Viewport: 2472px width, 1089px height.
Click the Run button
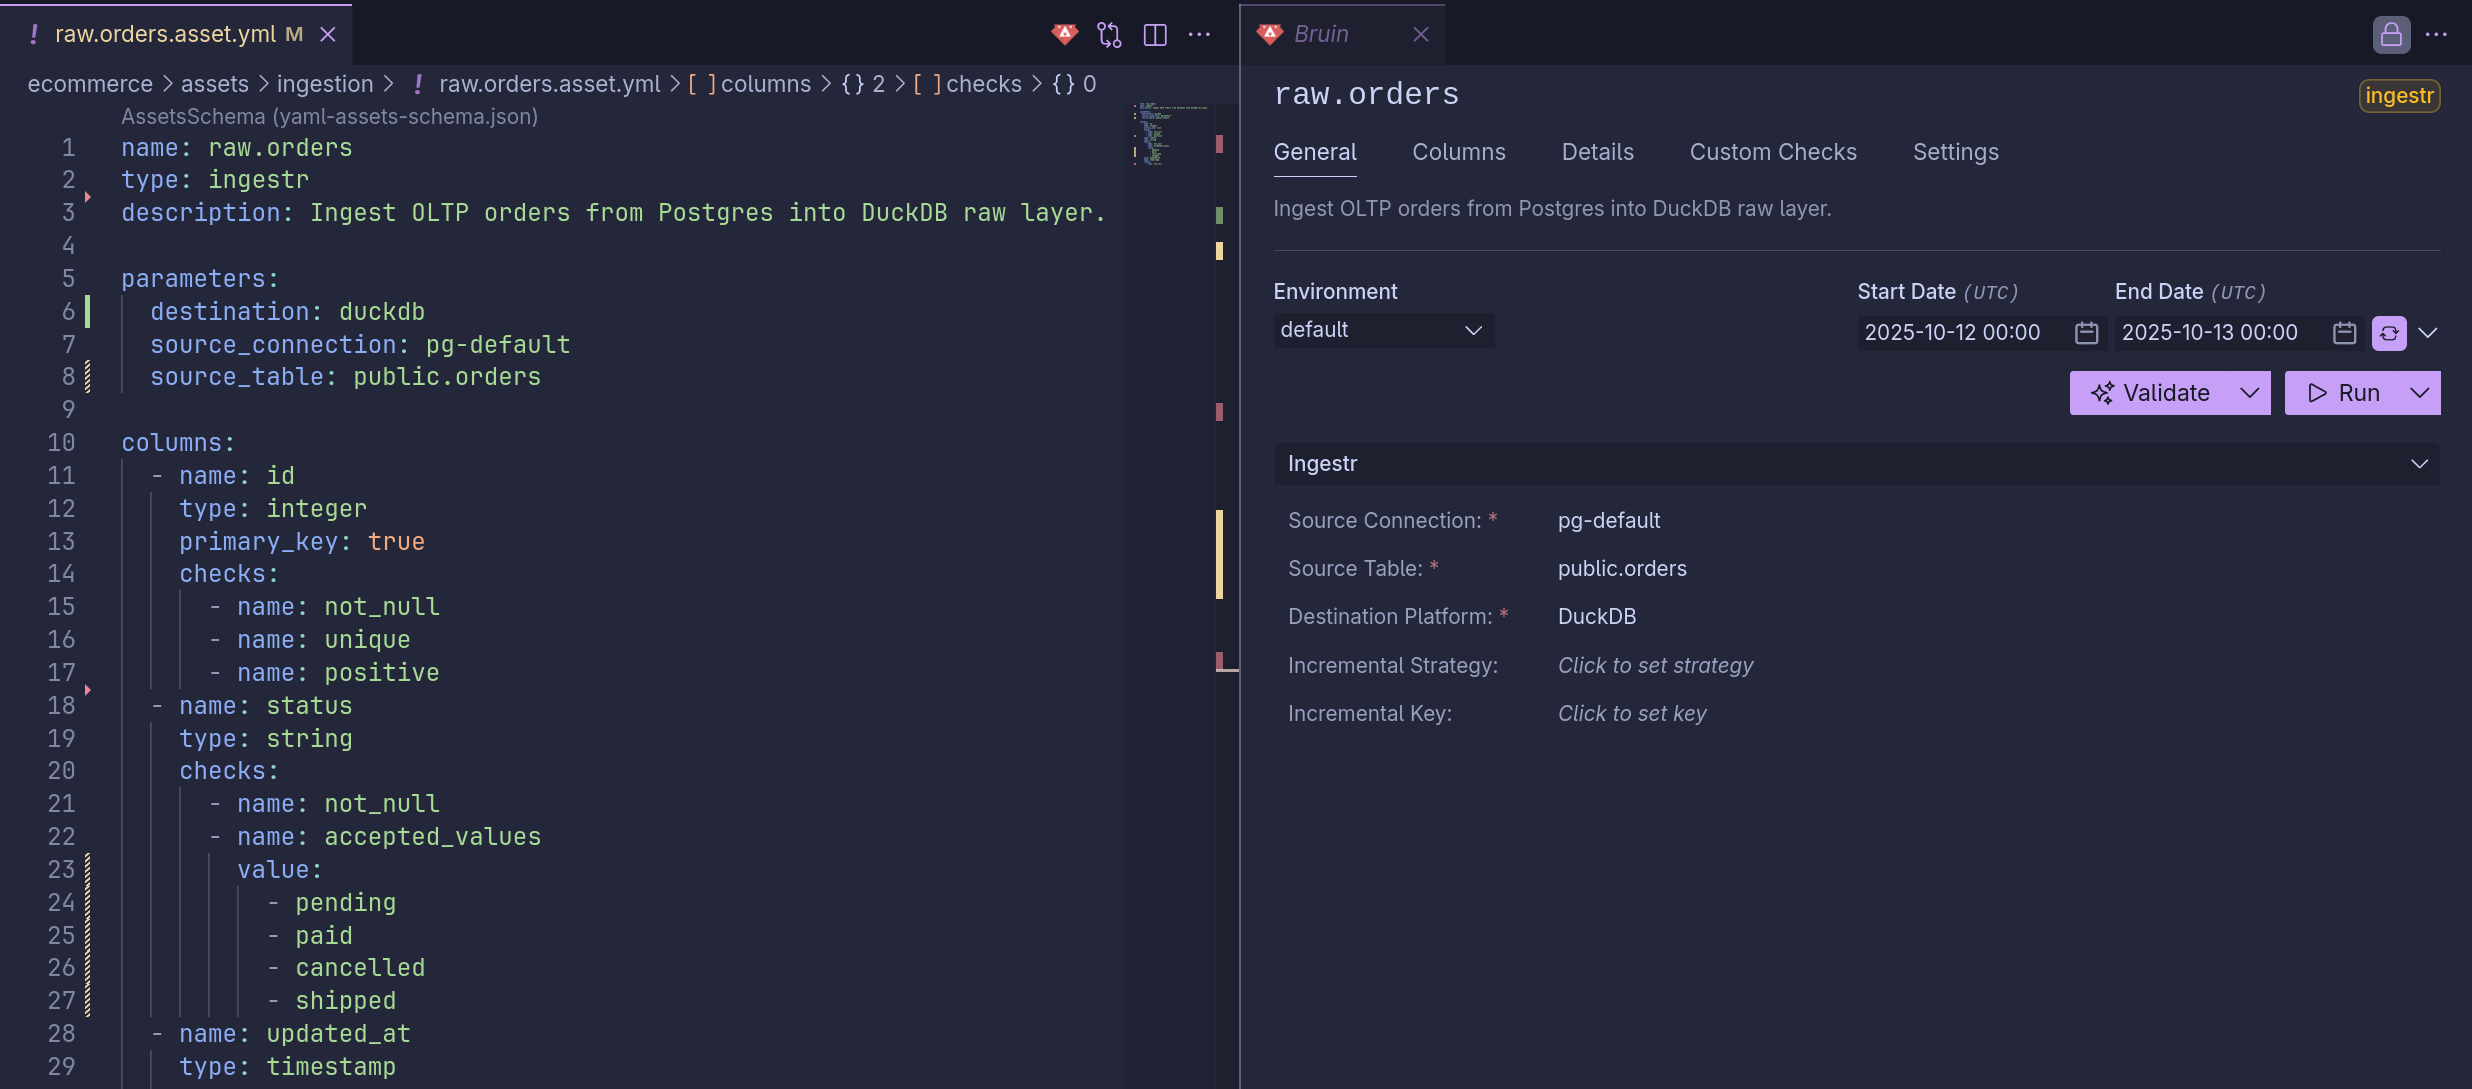click(2344, 393)
